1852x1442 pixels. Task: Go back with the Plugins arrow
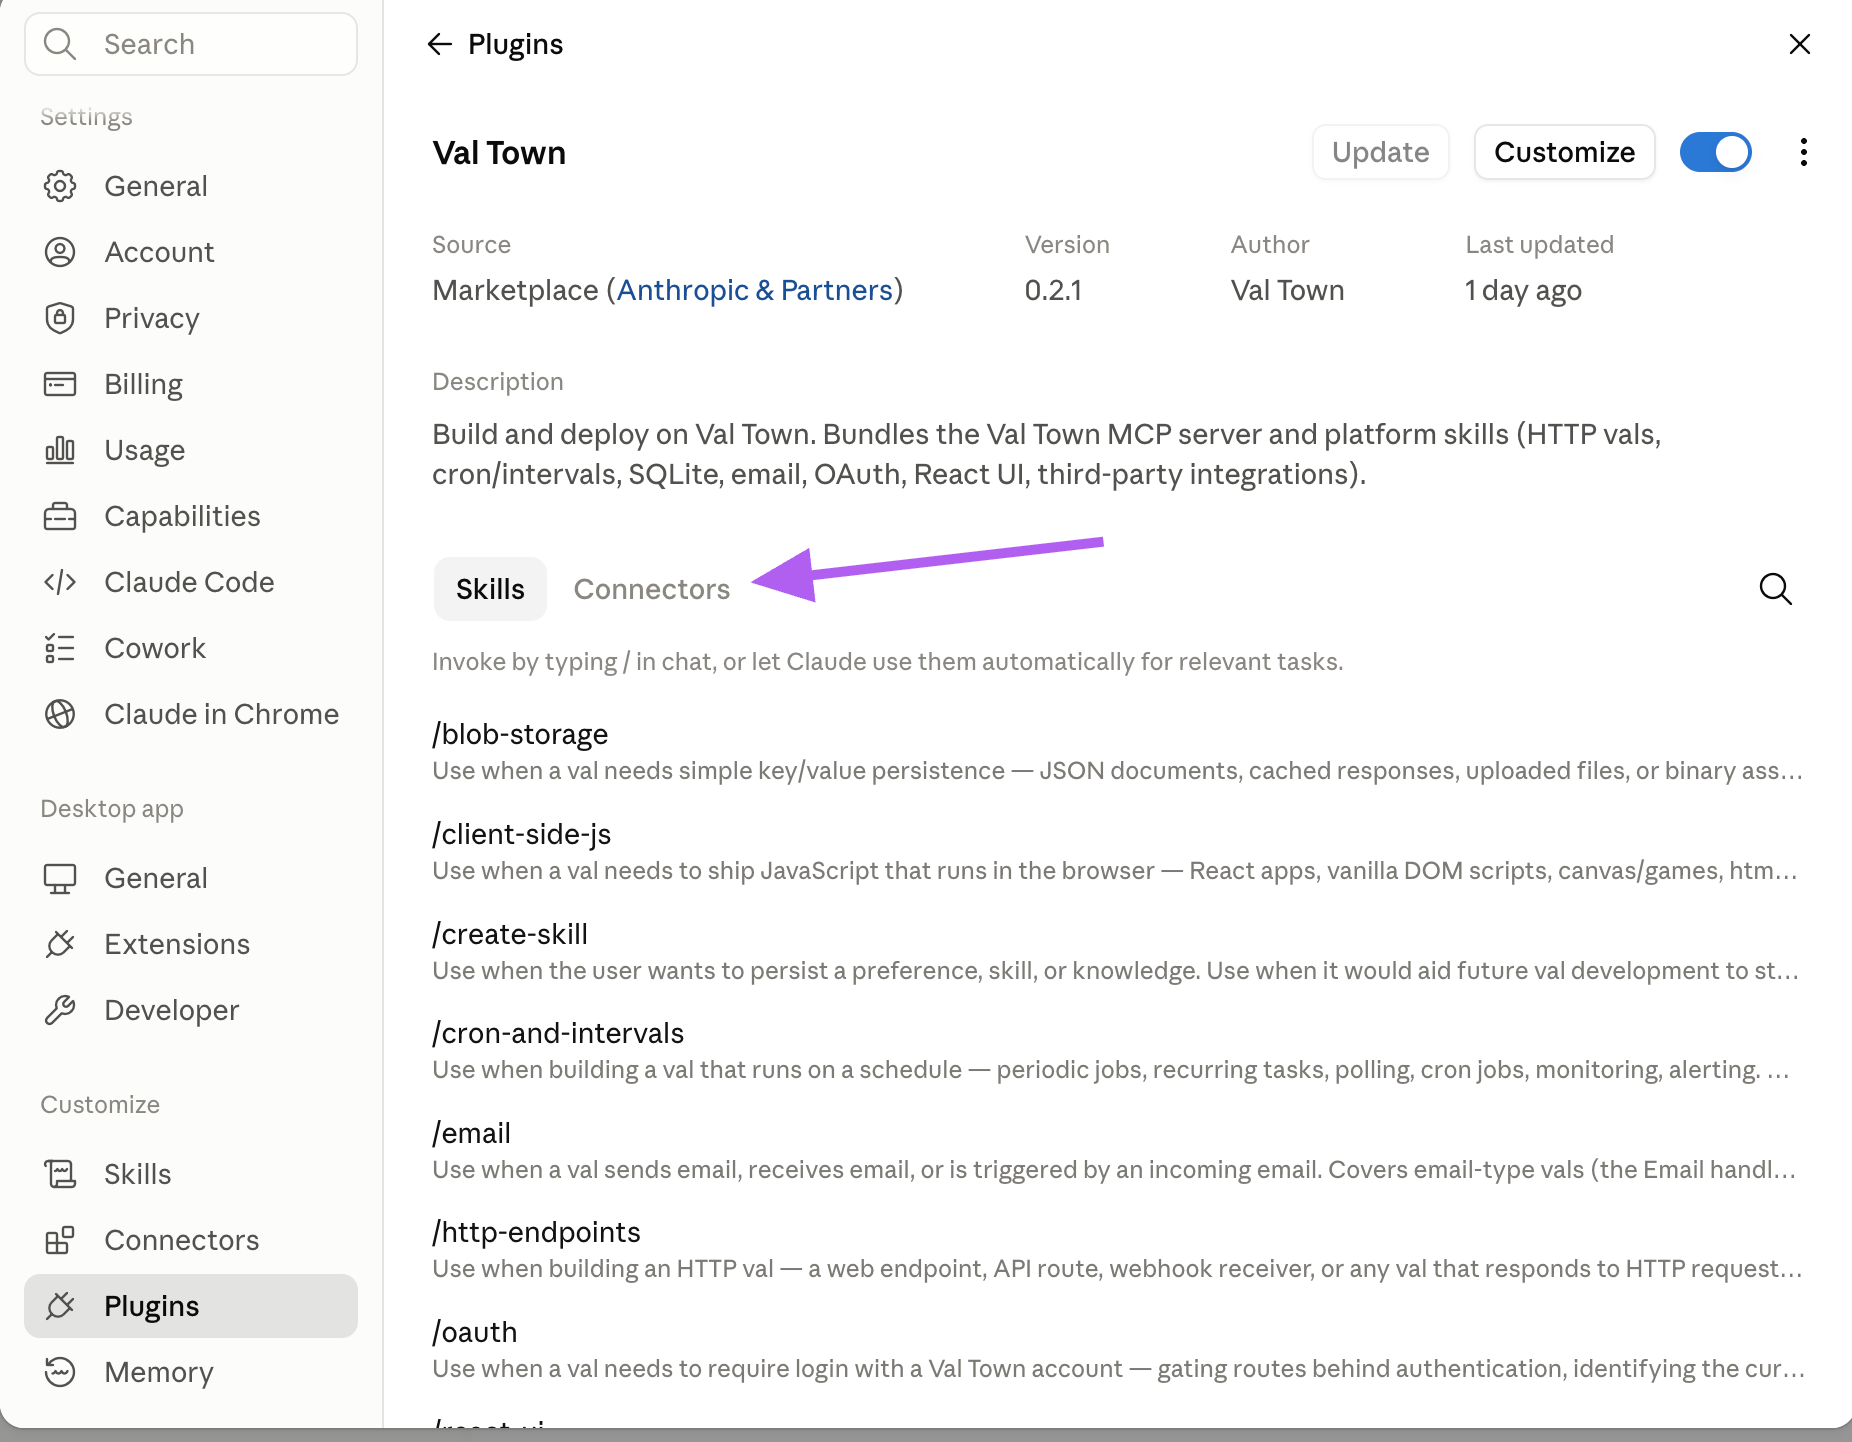pos(440,44)
